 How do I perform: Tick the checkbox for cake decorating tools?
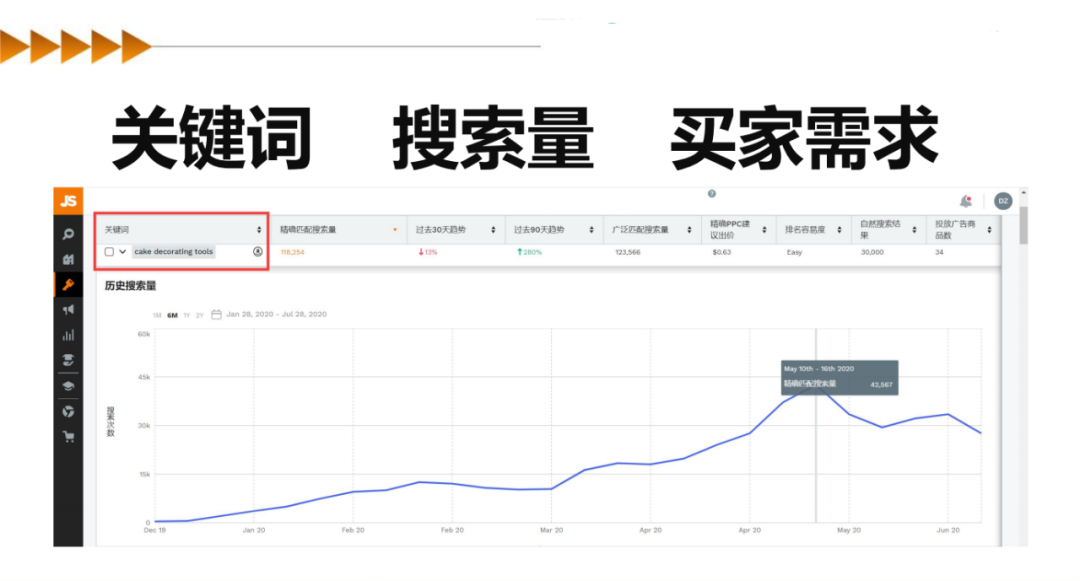tap(109, 252)
